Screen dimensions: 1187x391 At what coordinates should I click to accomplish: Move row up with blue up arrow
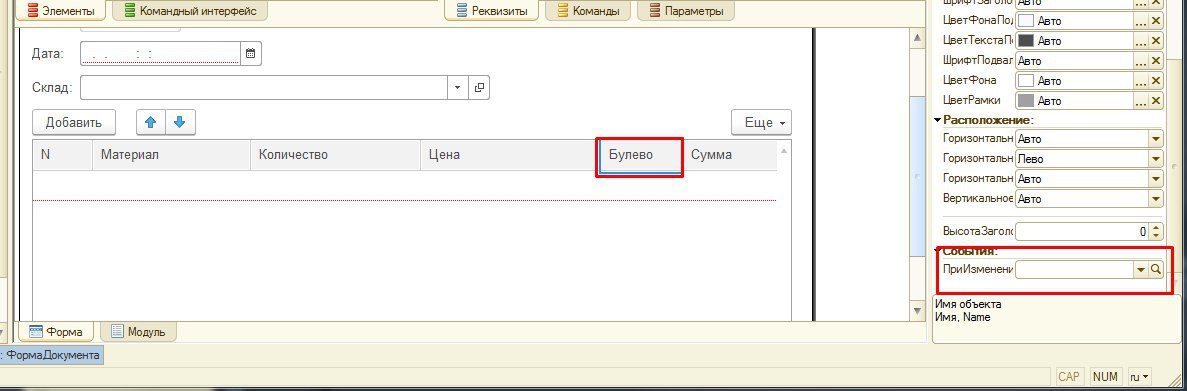coord(150,122)
